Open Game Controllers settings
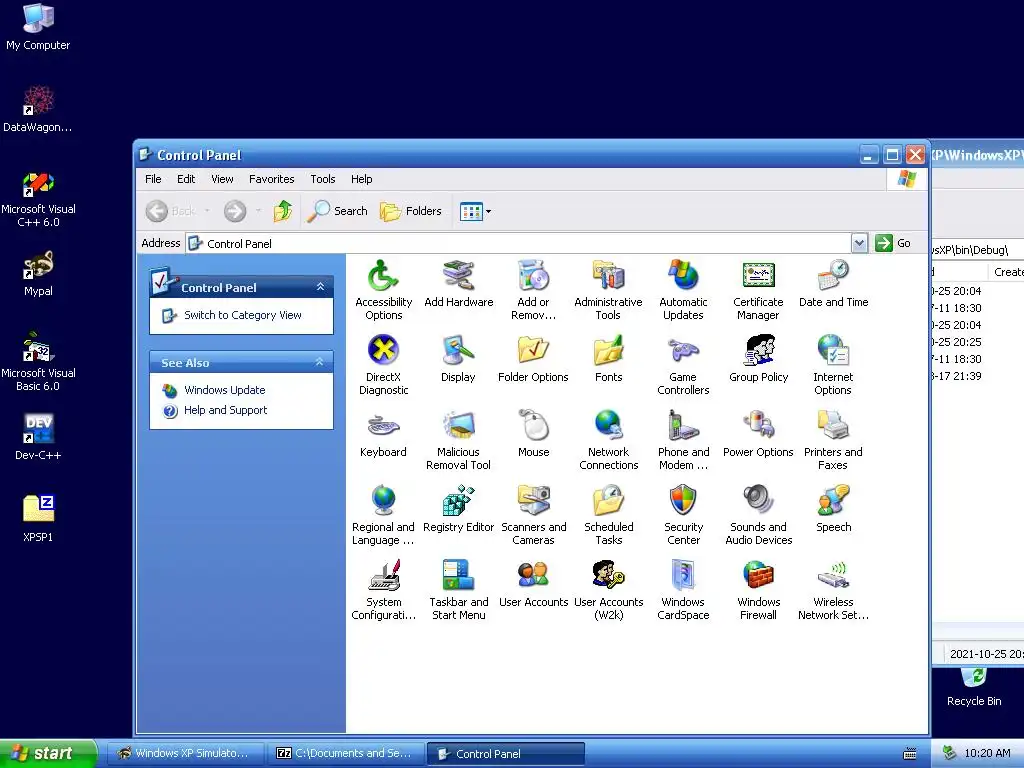 click(x=683, y=364)
